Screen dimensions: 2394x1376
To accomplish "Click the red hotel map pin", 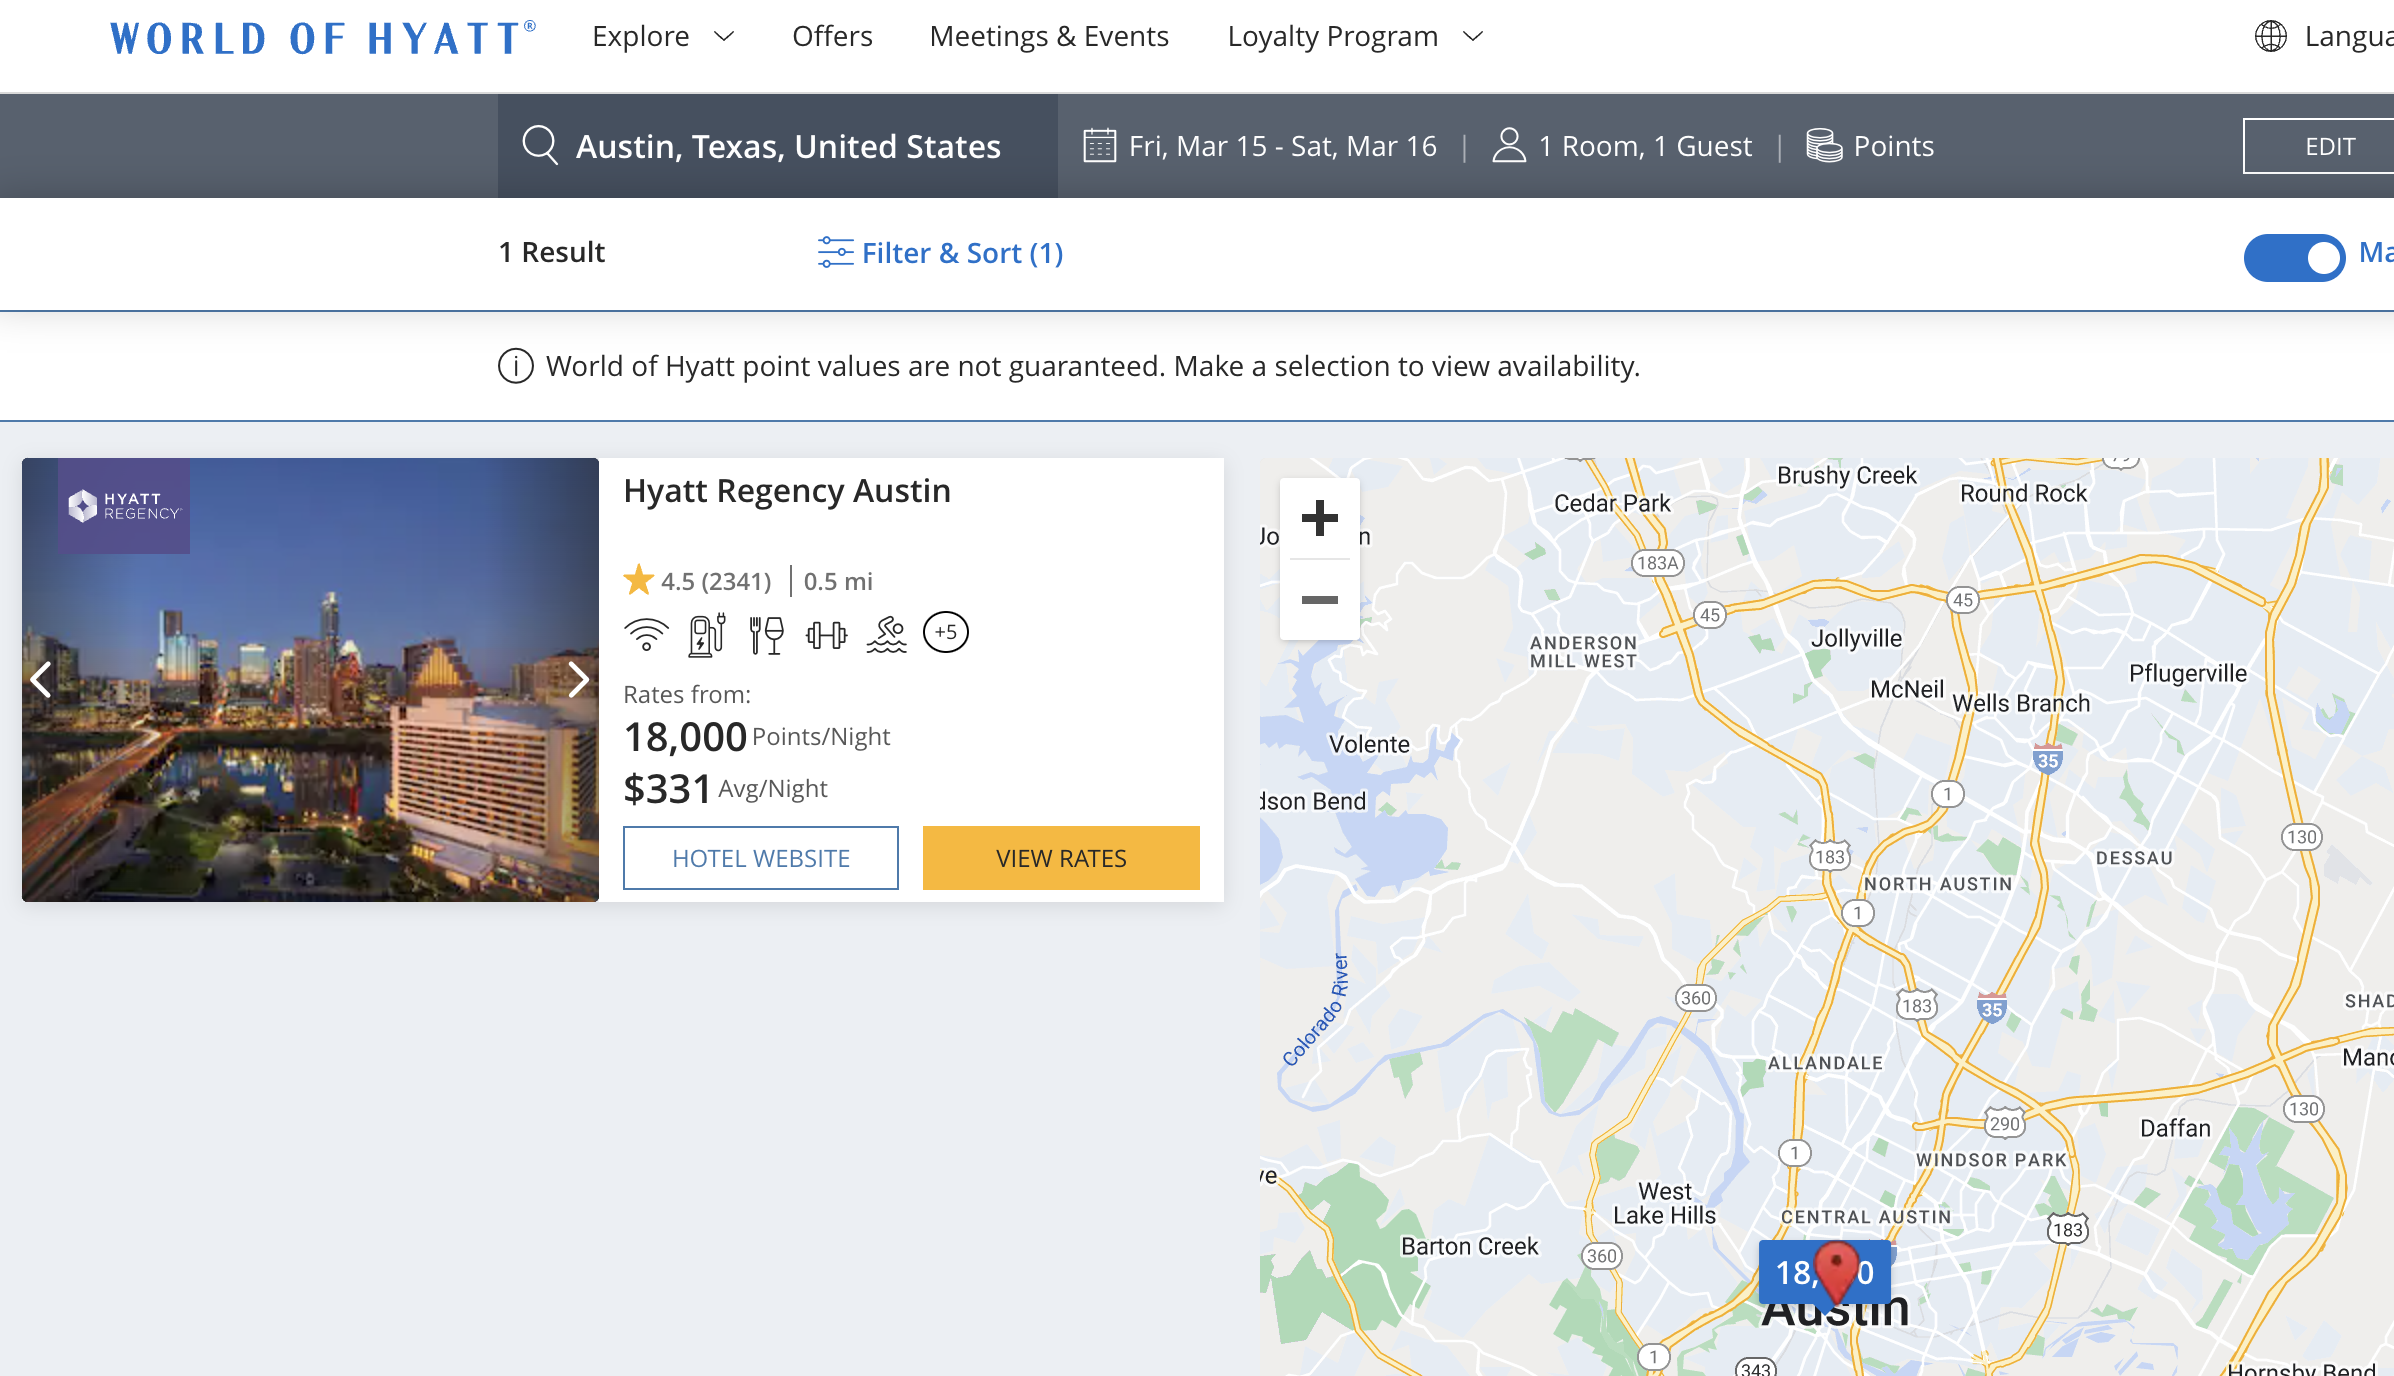I will click(1836, 1272).
